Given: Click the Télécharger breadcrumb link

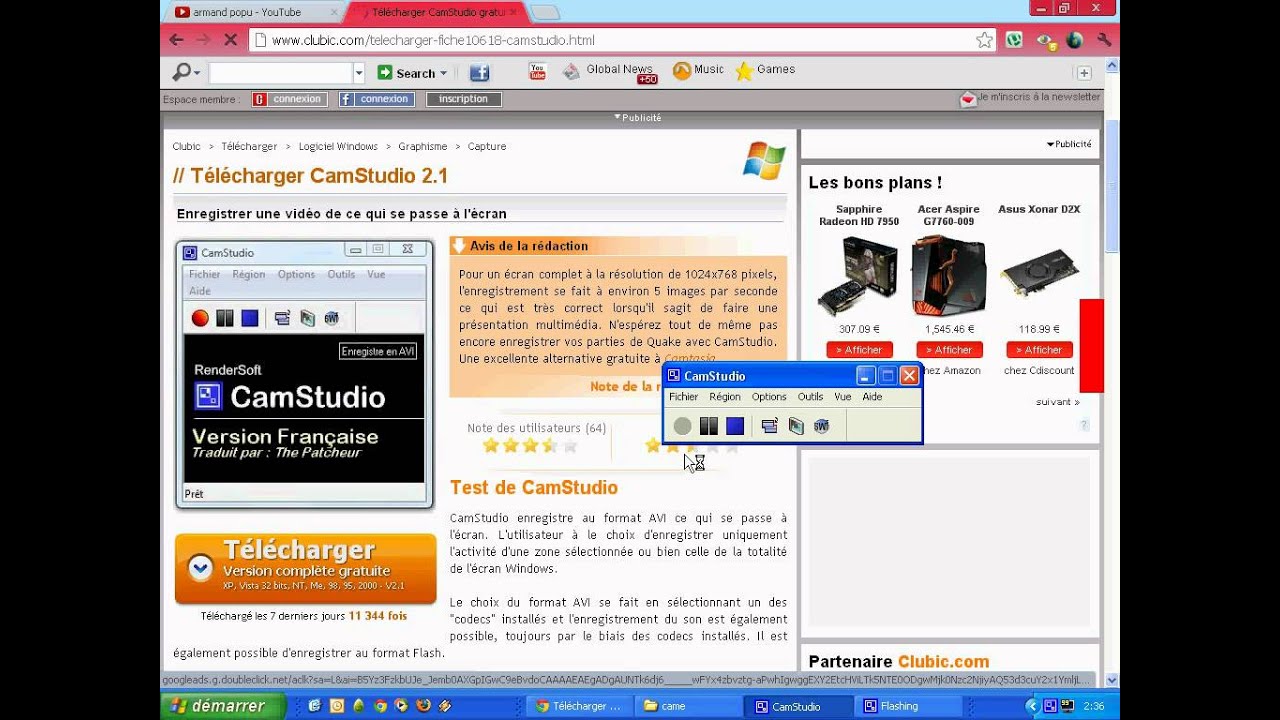Looking at the screenshot, I should coord(249,146).
